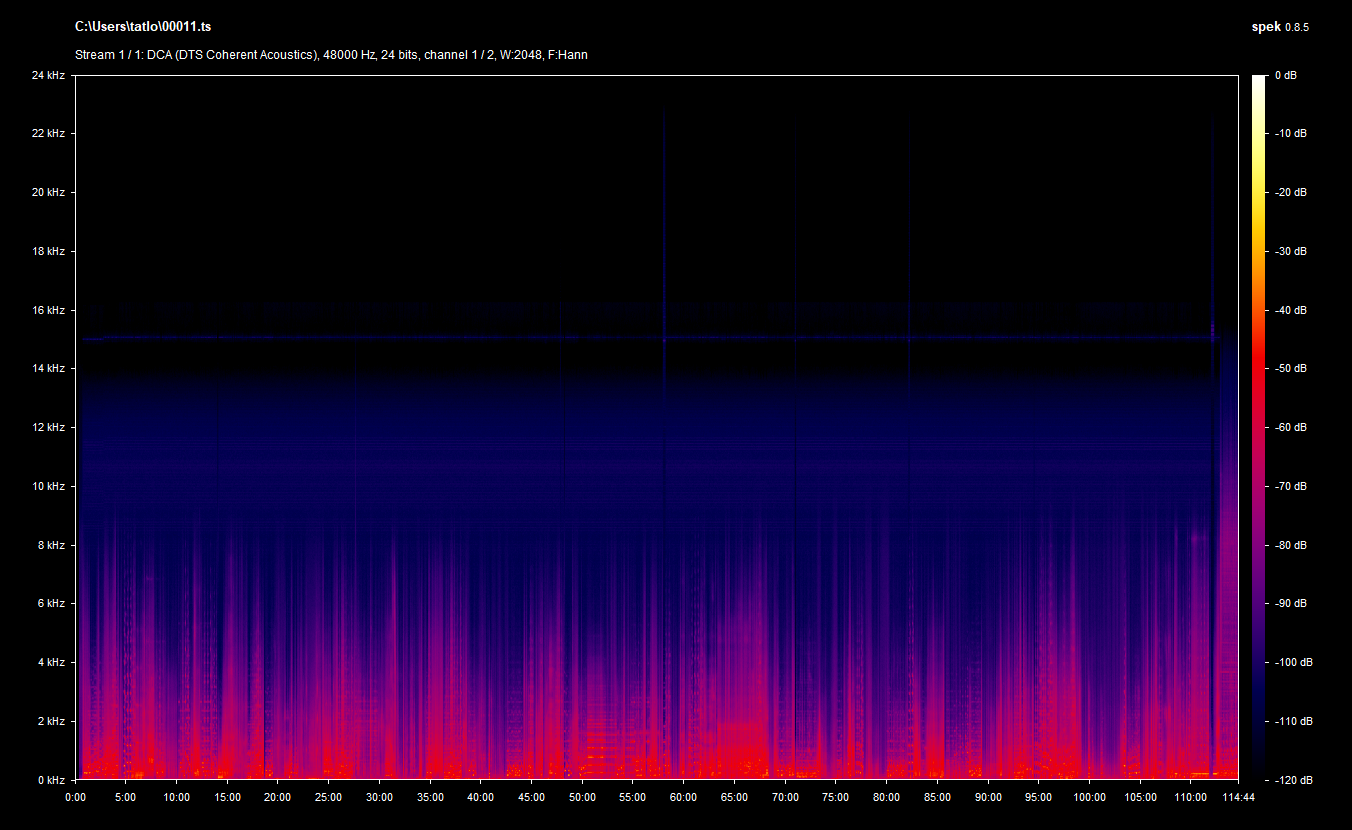Click the 90:00 time axis marker
The image size is (1352, 830).
(x=988, y=797)
